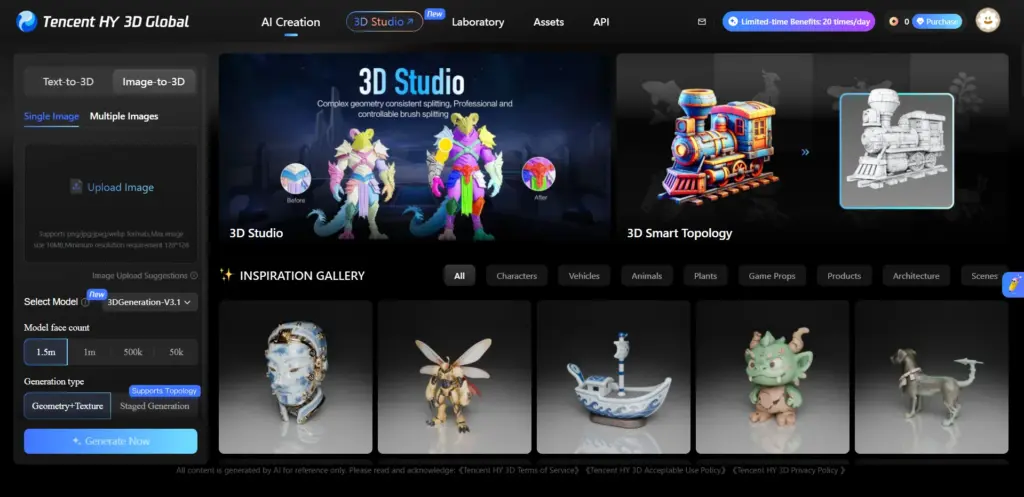Click the Image Upload Suggestions text
This screenshot has width=1024, height=497.
point(140,276)
